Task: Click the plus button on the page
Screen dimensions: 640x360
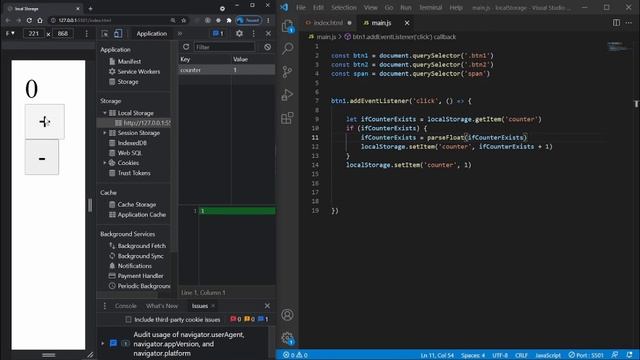Action: click(x=44, y=121)
